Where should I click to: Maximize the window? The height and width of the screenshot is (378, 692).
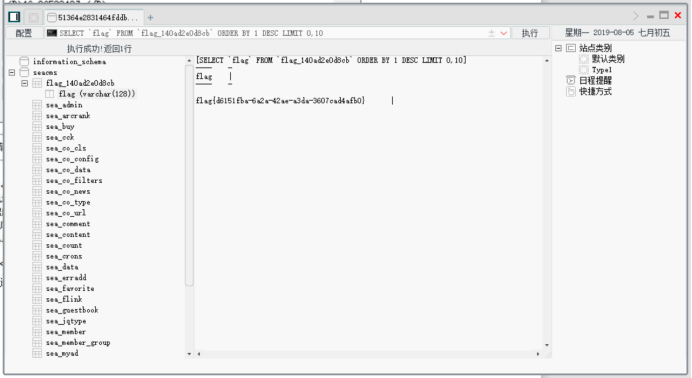pyautogui.click(x=664, y=15)
